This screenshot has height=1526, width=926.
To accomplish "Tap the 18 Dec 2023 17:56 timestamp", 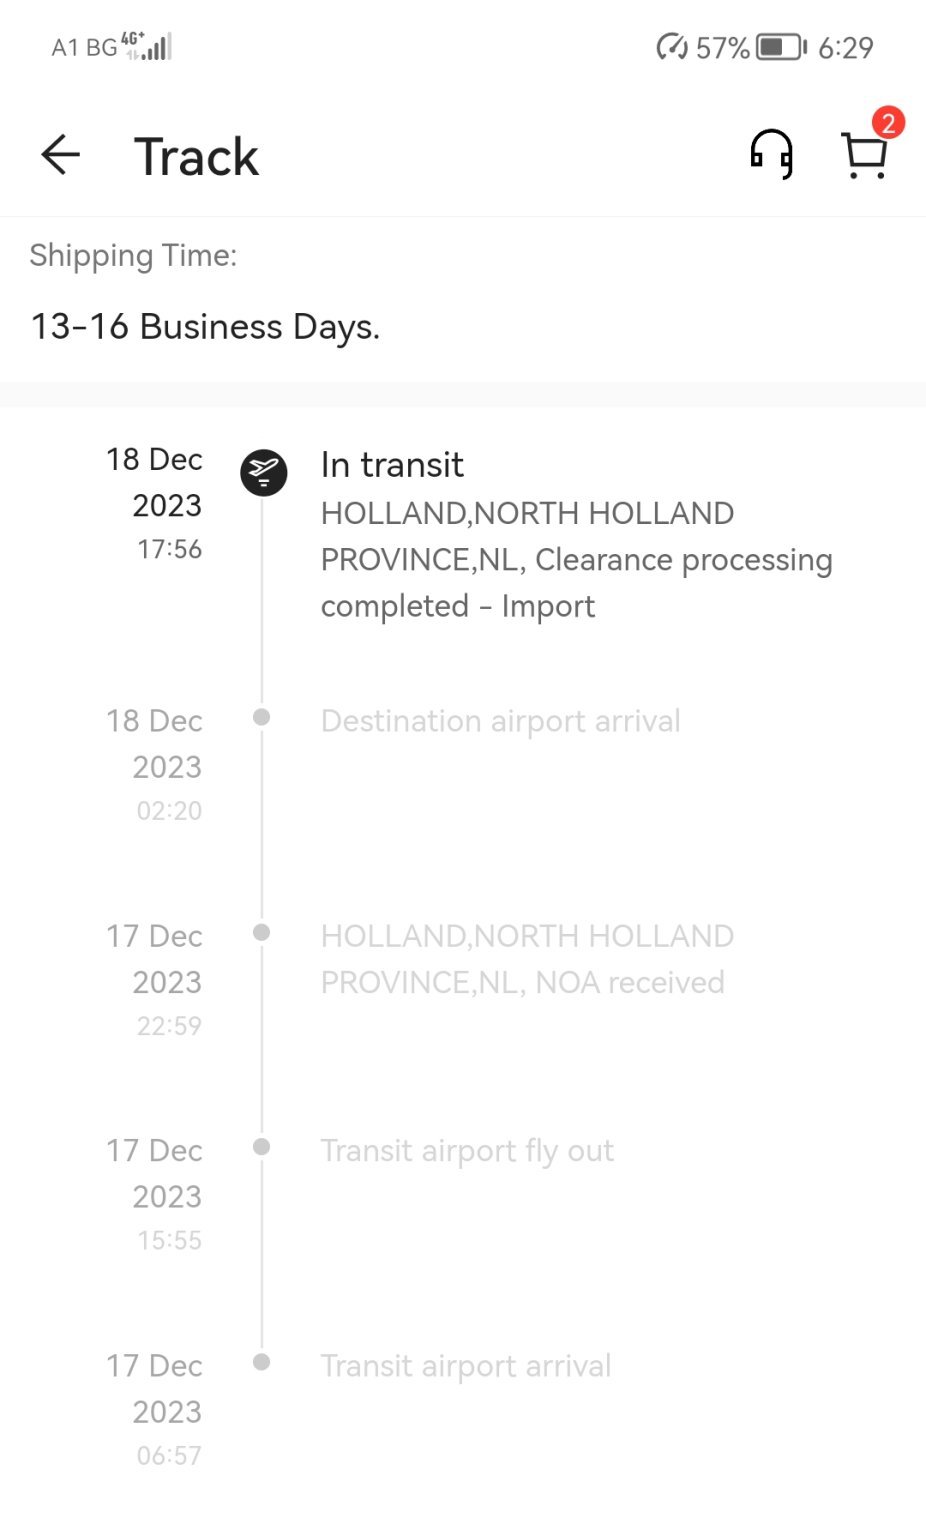I will (156, 503).
